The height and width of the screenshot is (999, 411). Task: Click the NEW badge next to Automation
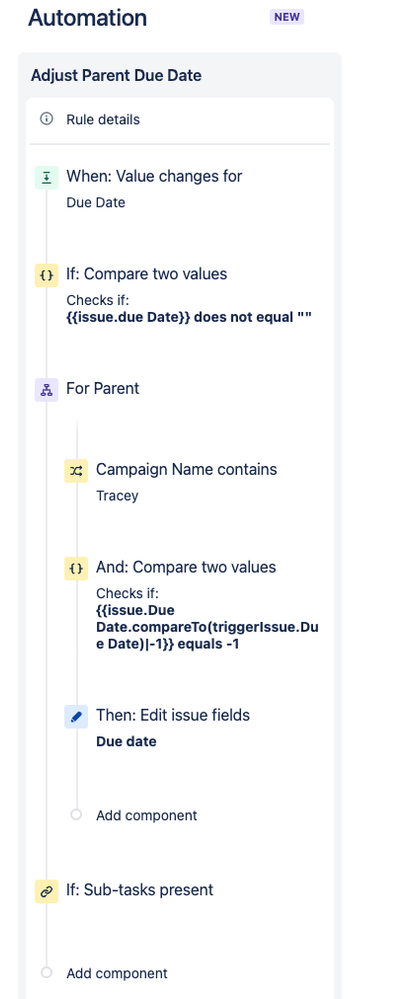(x=287, y=17)
